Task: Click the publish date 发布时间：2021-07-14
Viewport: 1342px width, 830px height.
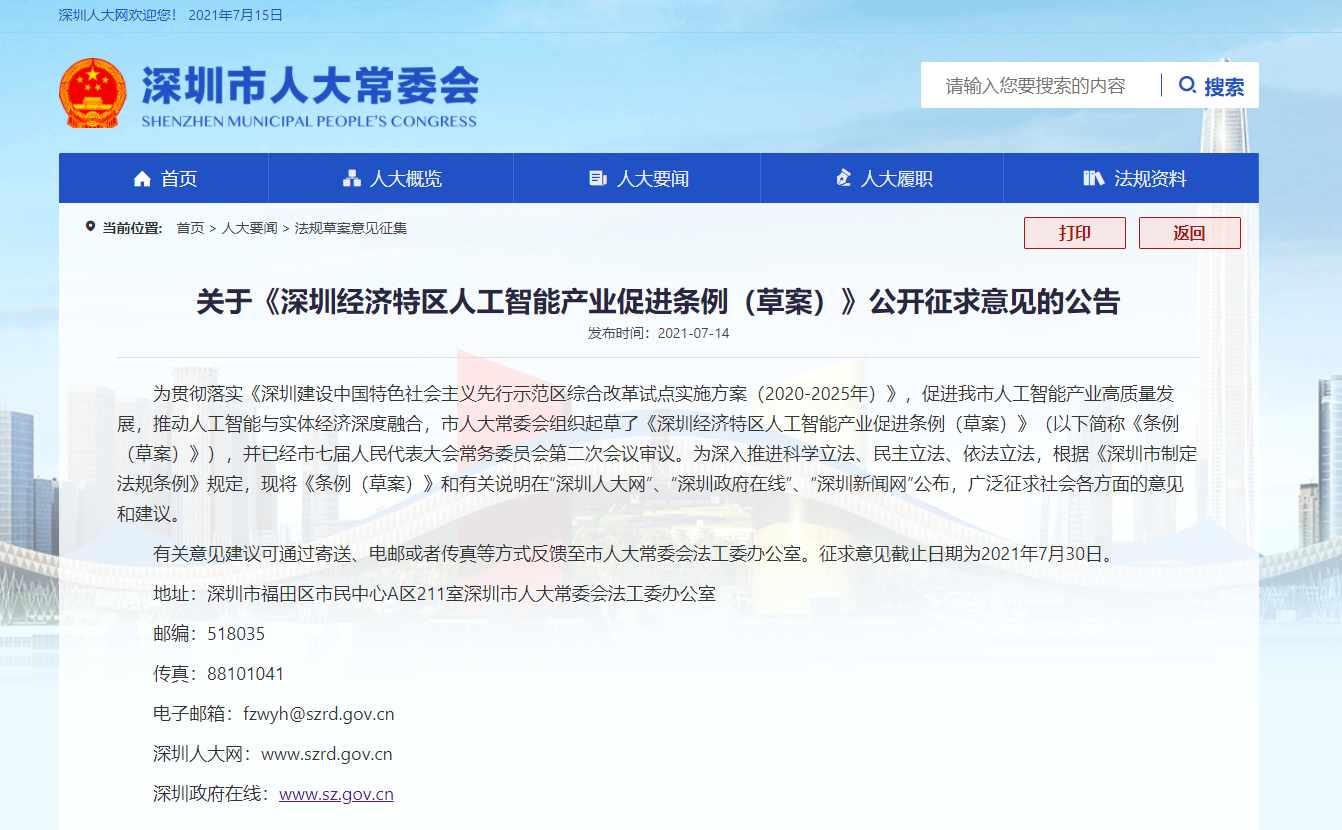Action: 658,333
